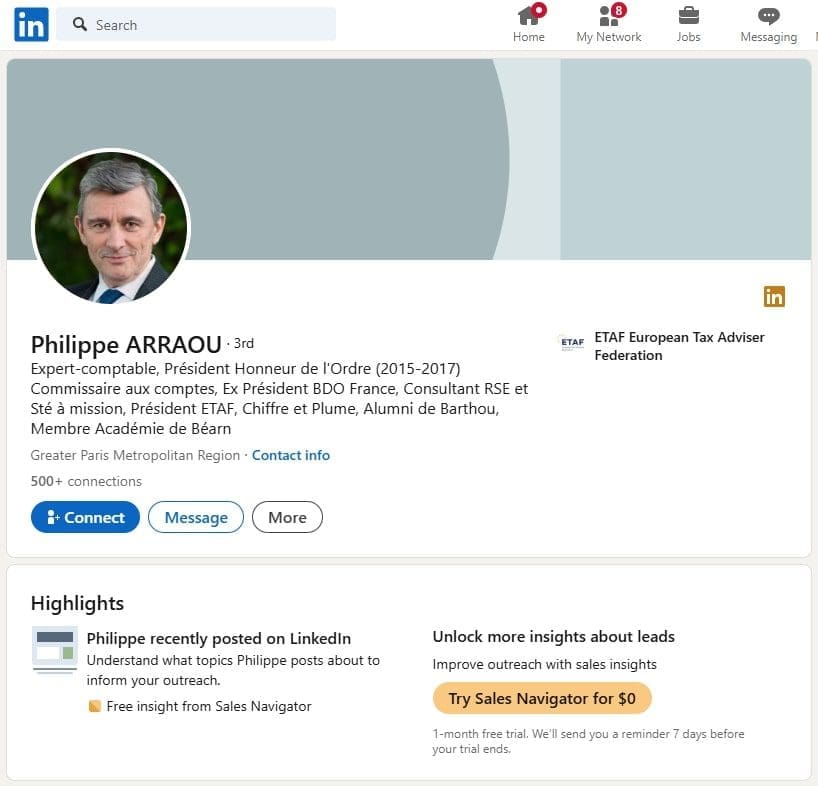Open the More options menu
Viewport: 818px width, 786px height.
(x=287, y=517)
